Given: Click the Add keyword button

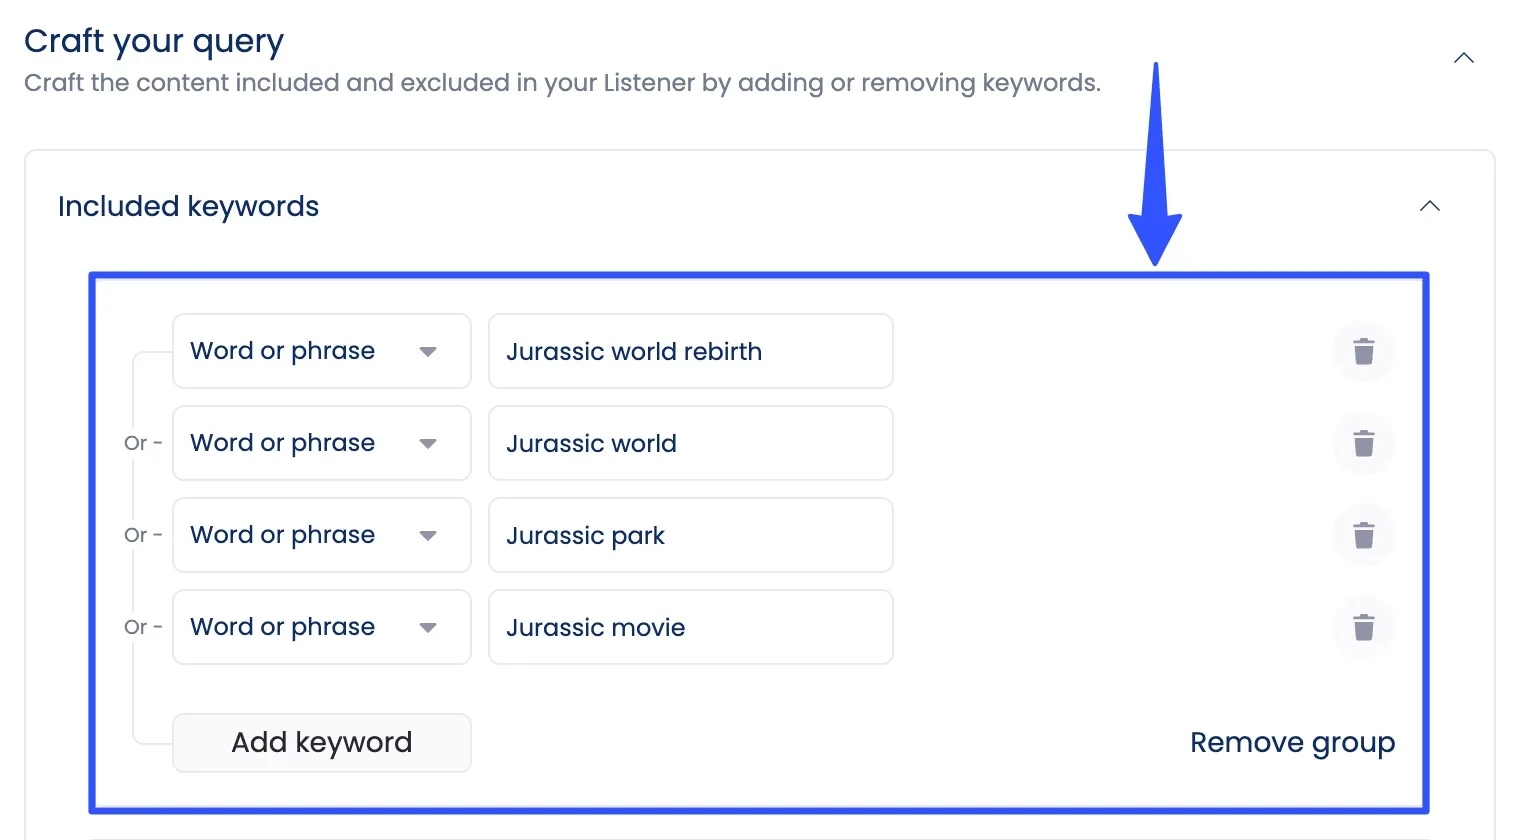Looking at the screenshot, I should point(321,742).
